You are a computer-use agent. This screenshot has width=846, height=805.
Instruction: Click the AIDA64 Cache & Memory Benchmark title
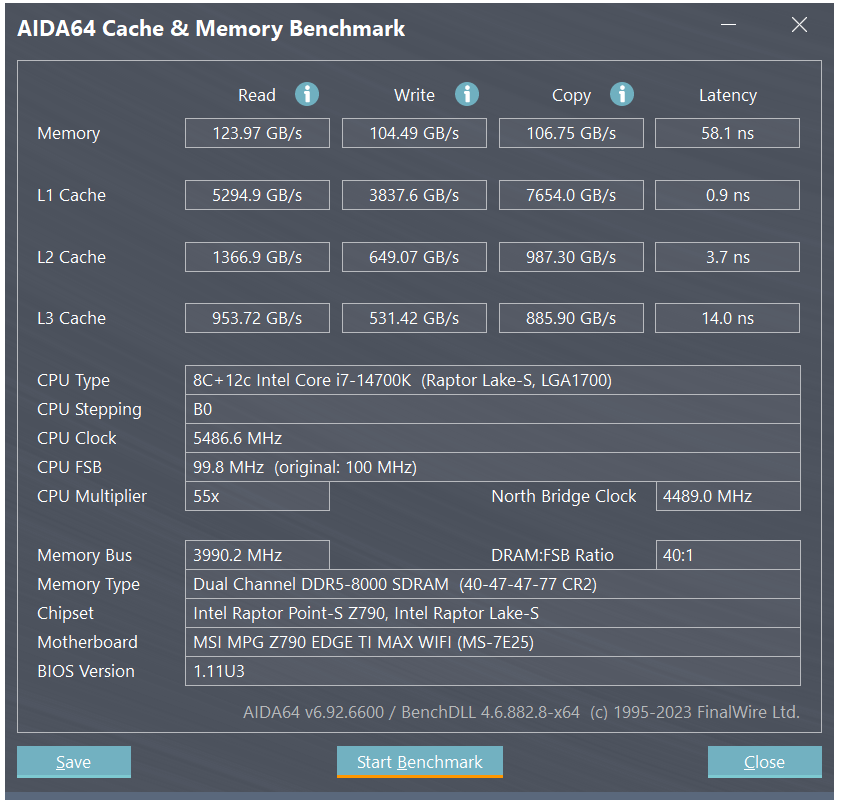pos(211,29)
